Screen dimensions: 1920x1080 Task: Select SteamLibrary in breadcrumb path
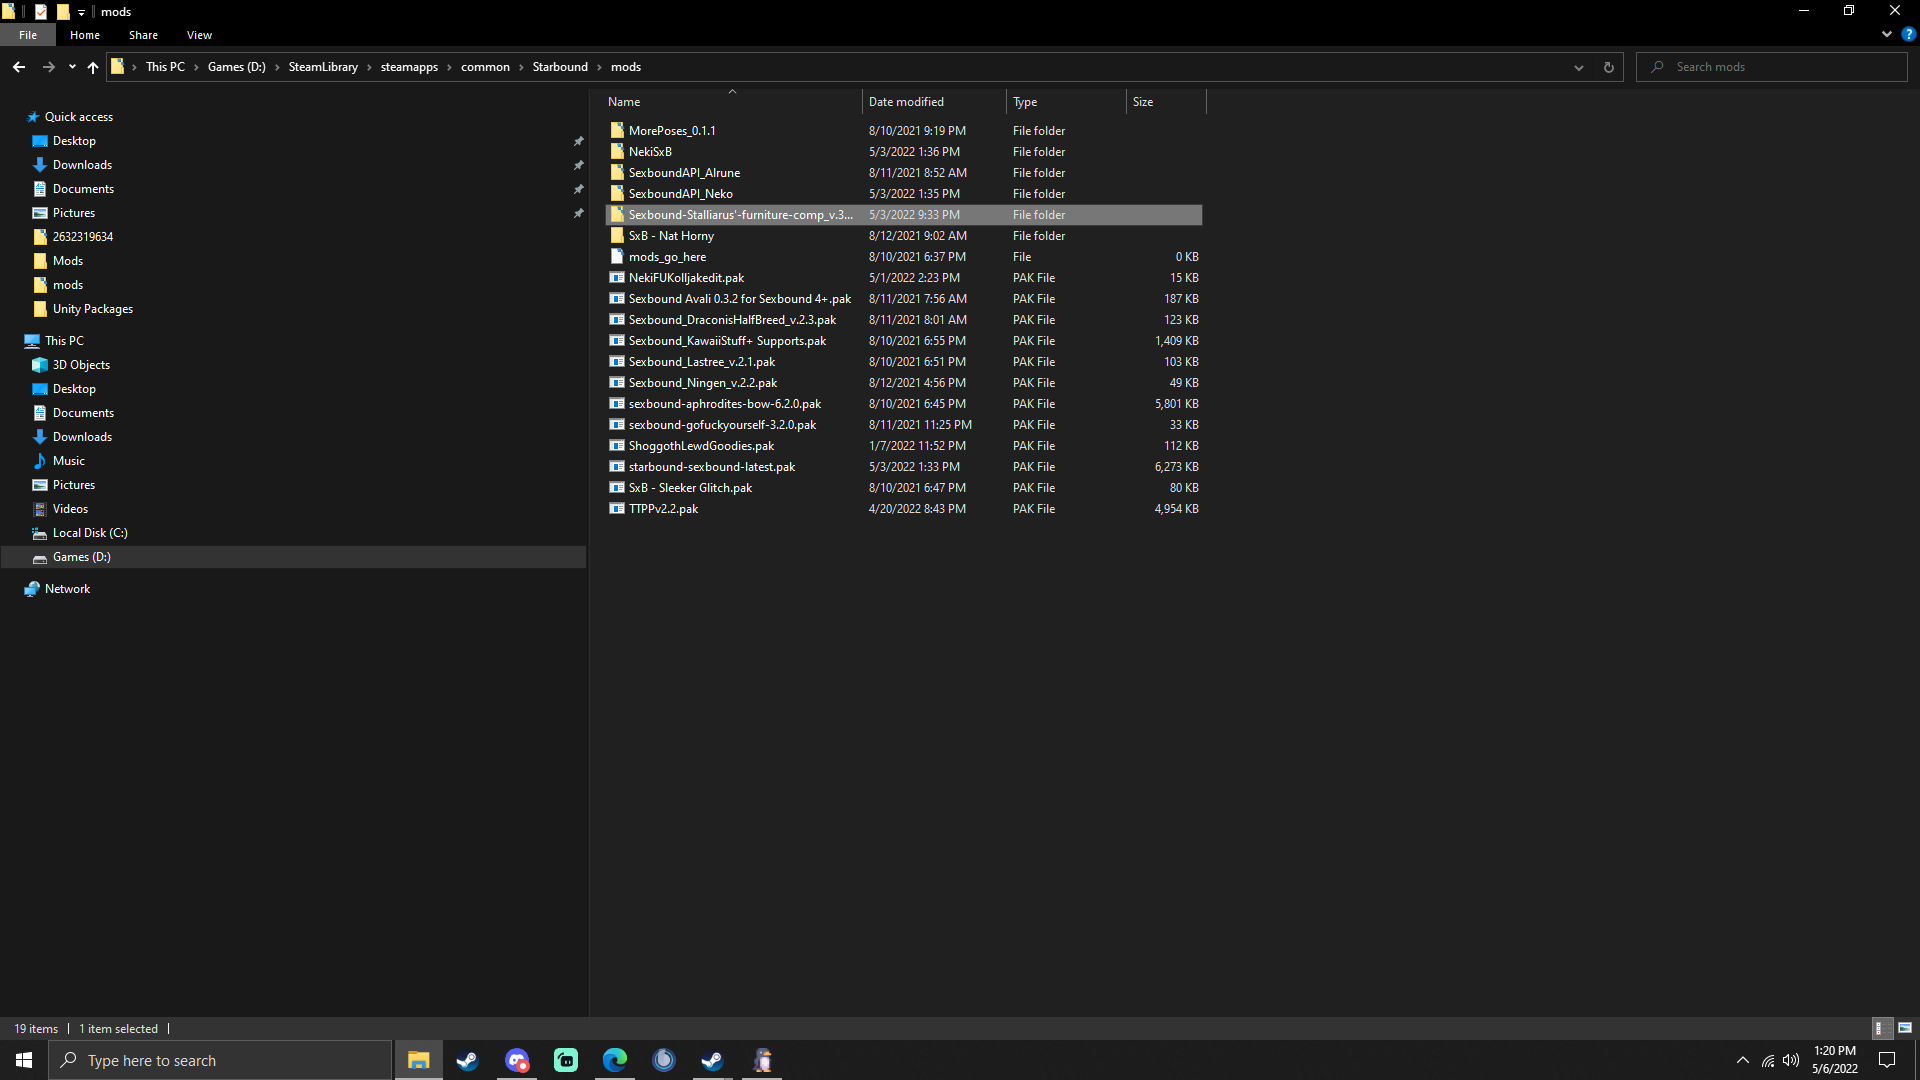323,67
